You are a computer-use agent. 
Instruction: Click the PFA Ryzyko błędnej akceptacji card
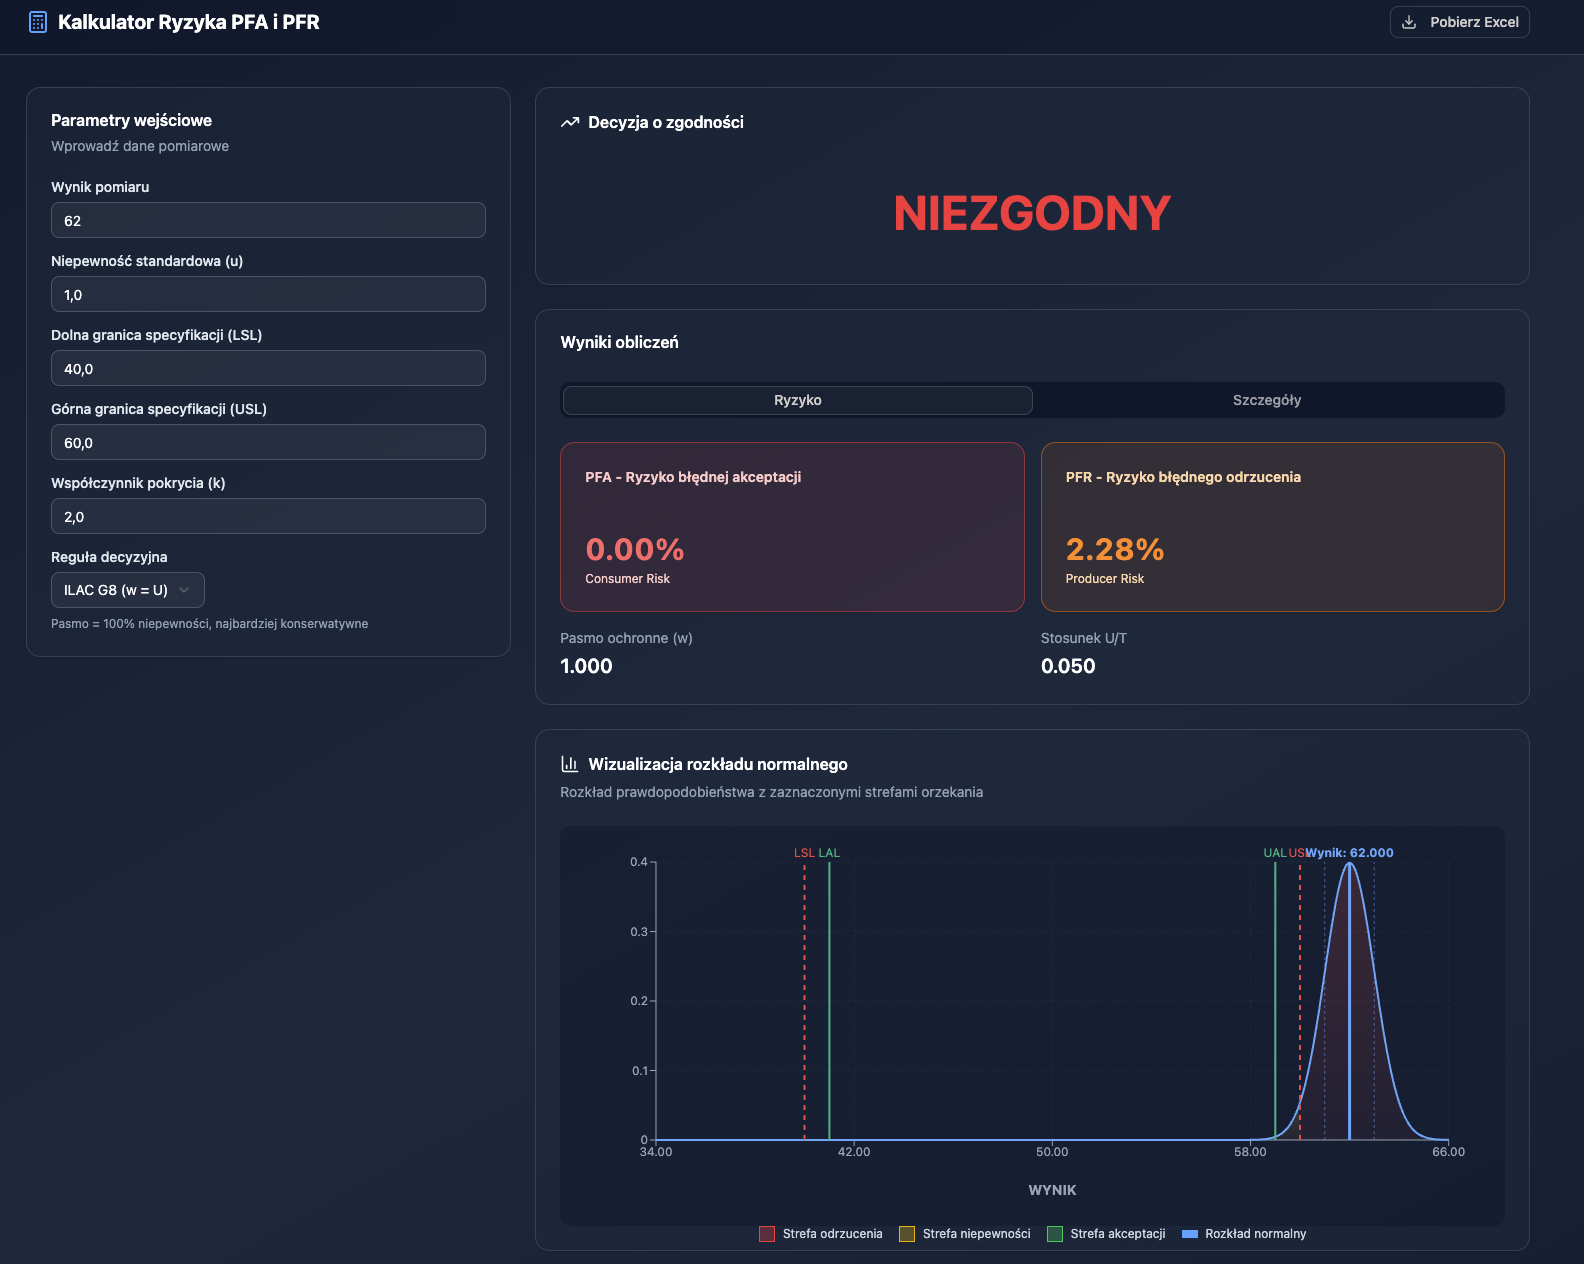tap(792, 527)
